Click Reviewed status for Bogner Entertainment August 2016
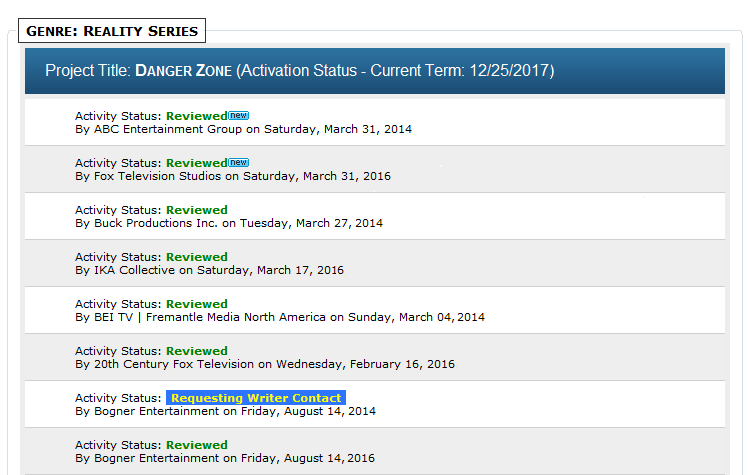Image resolution: width=750 pixels, height=475 pixels. (x=197, y=445)
